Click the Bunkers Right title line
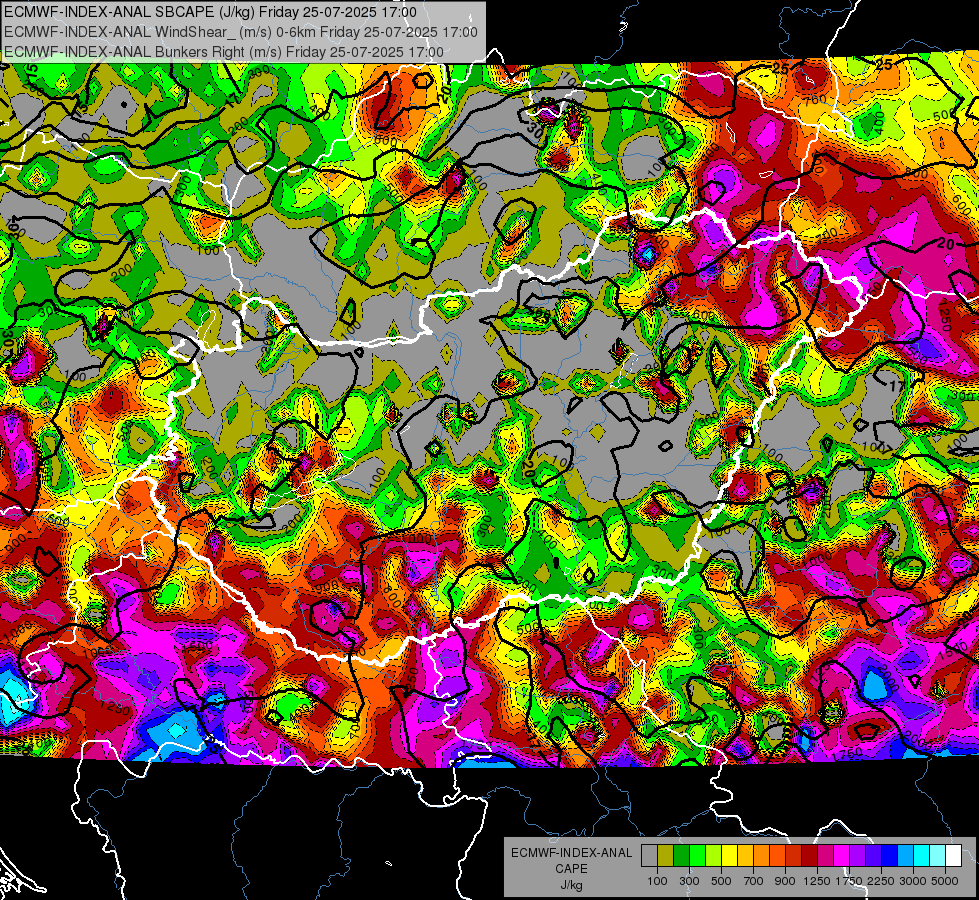Screen dimensions: 979x900 (x=224, y=52)
